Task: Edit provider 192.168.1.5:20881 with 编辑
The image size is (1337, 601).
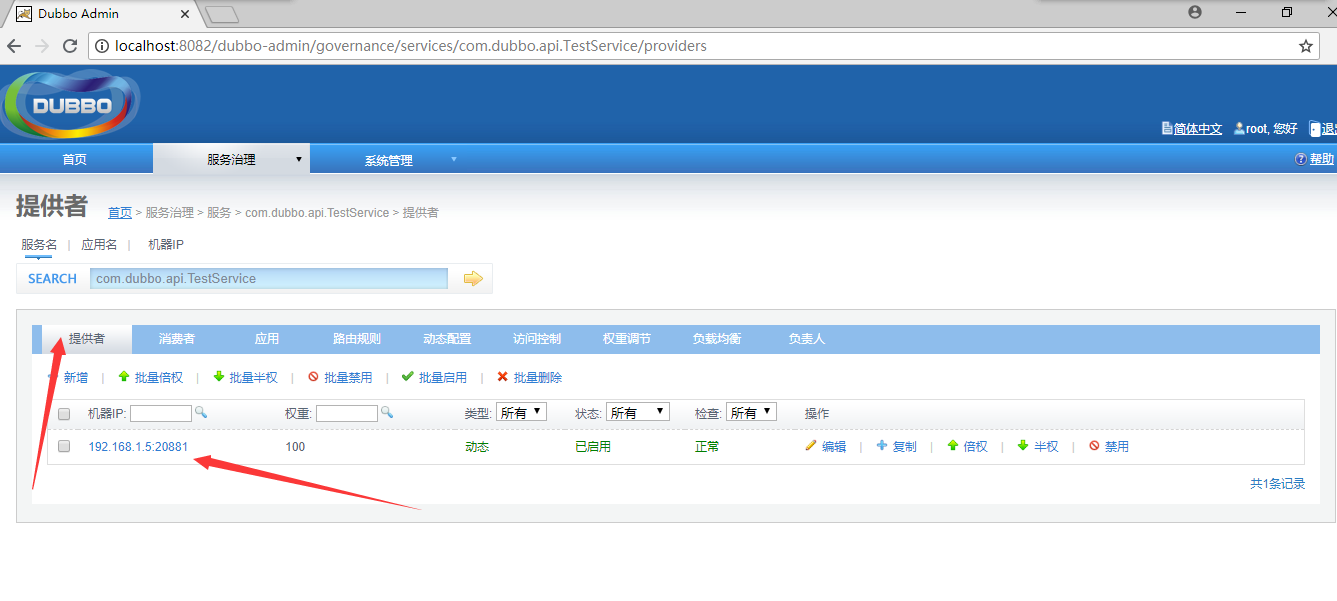Action: [826, 447]
